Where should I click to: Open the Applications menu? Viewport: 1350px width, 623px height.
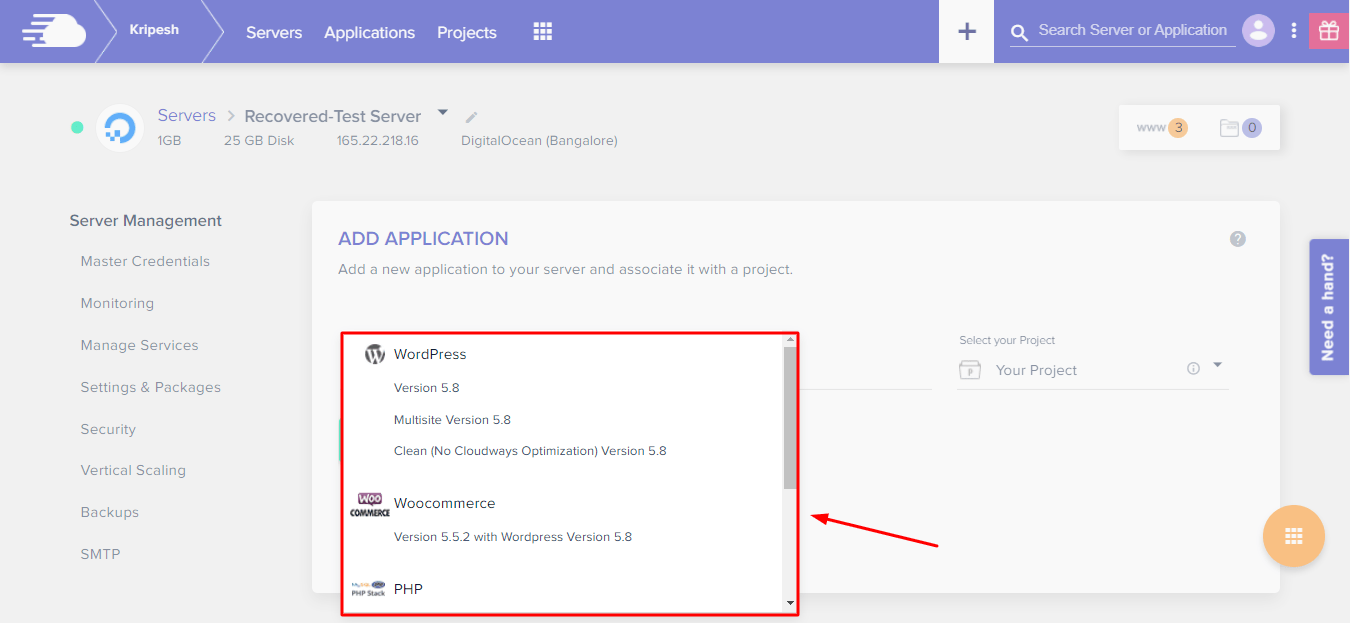(369, 32)
